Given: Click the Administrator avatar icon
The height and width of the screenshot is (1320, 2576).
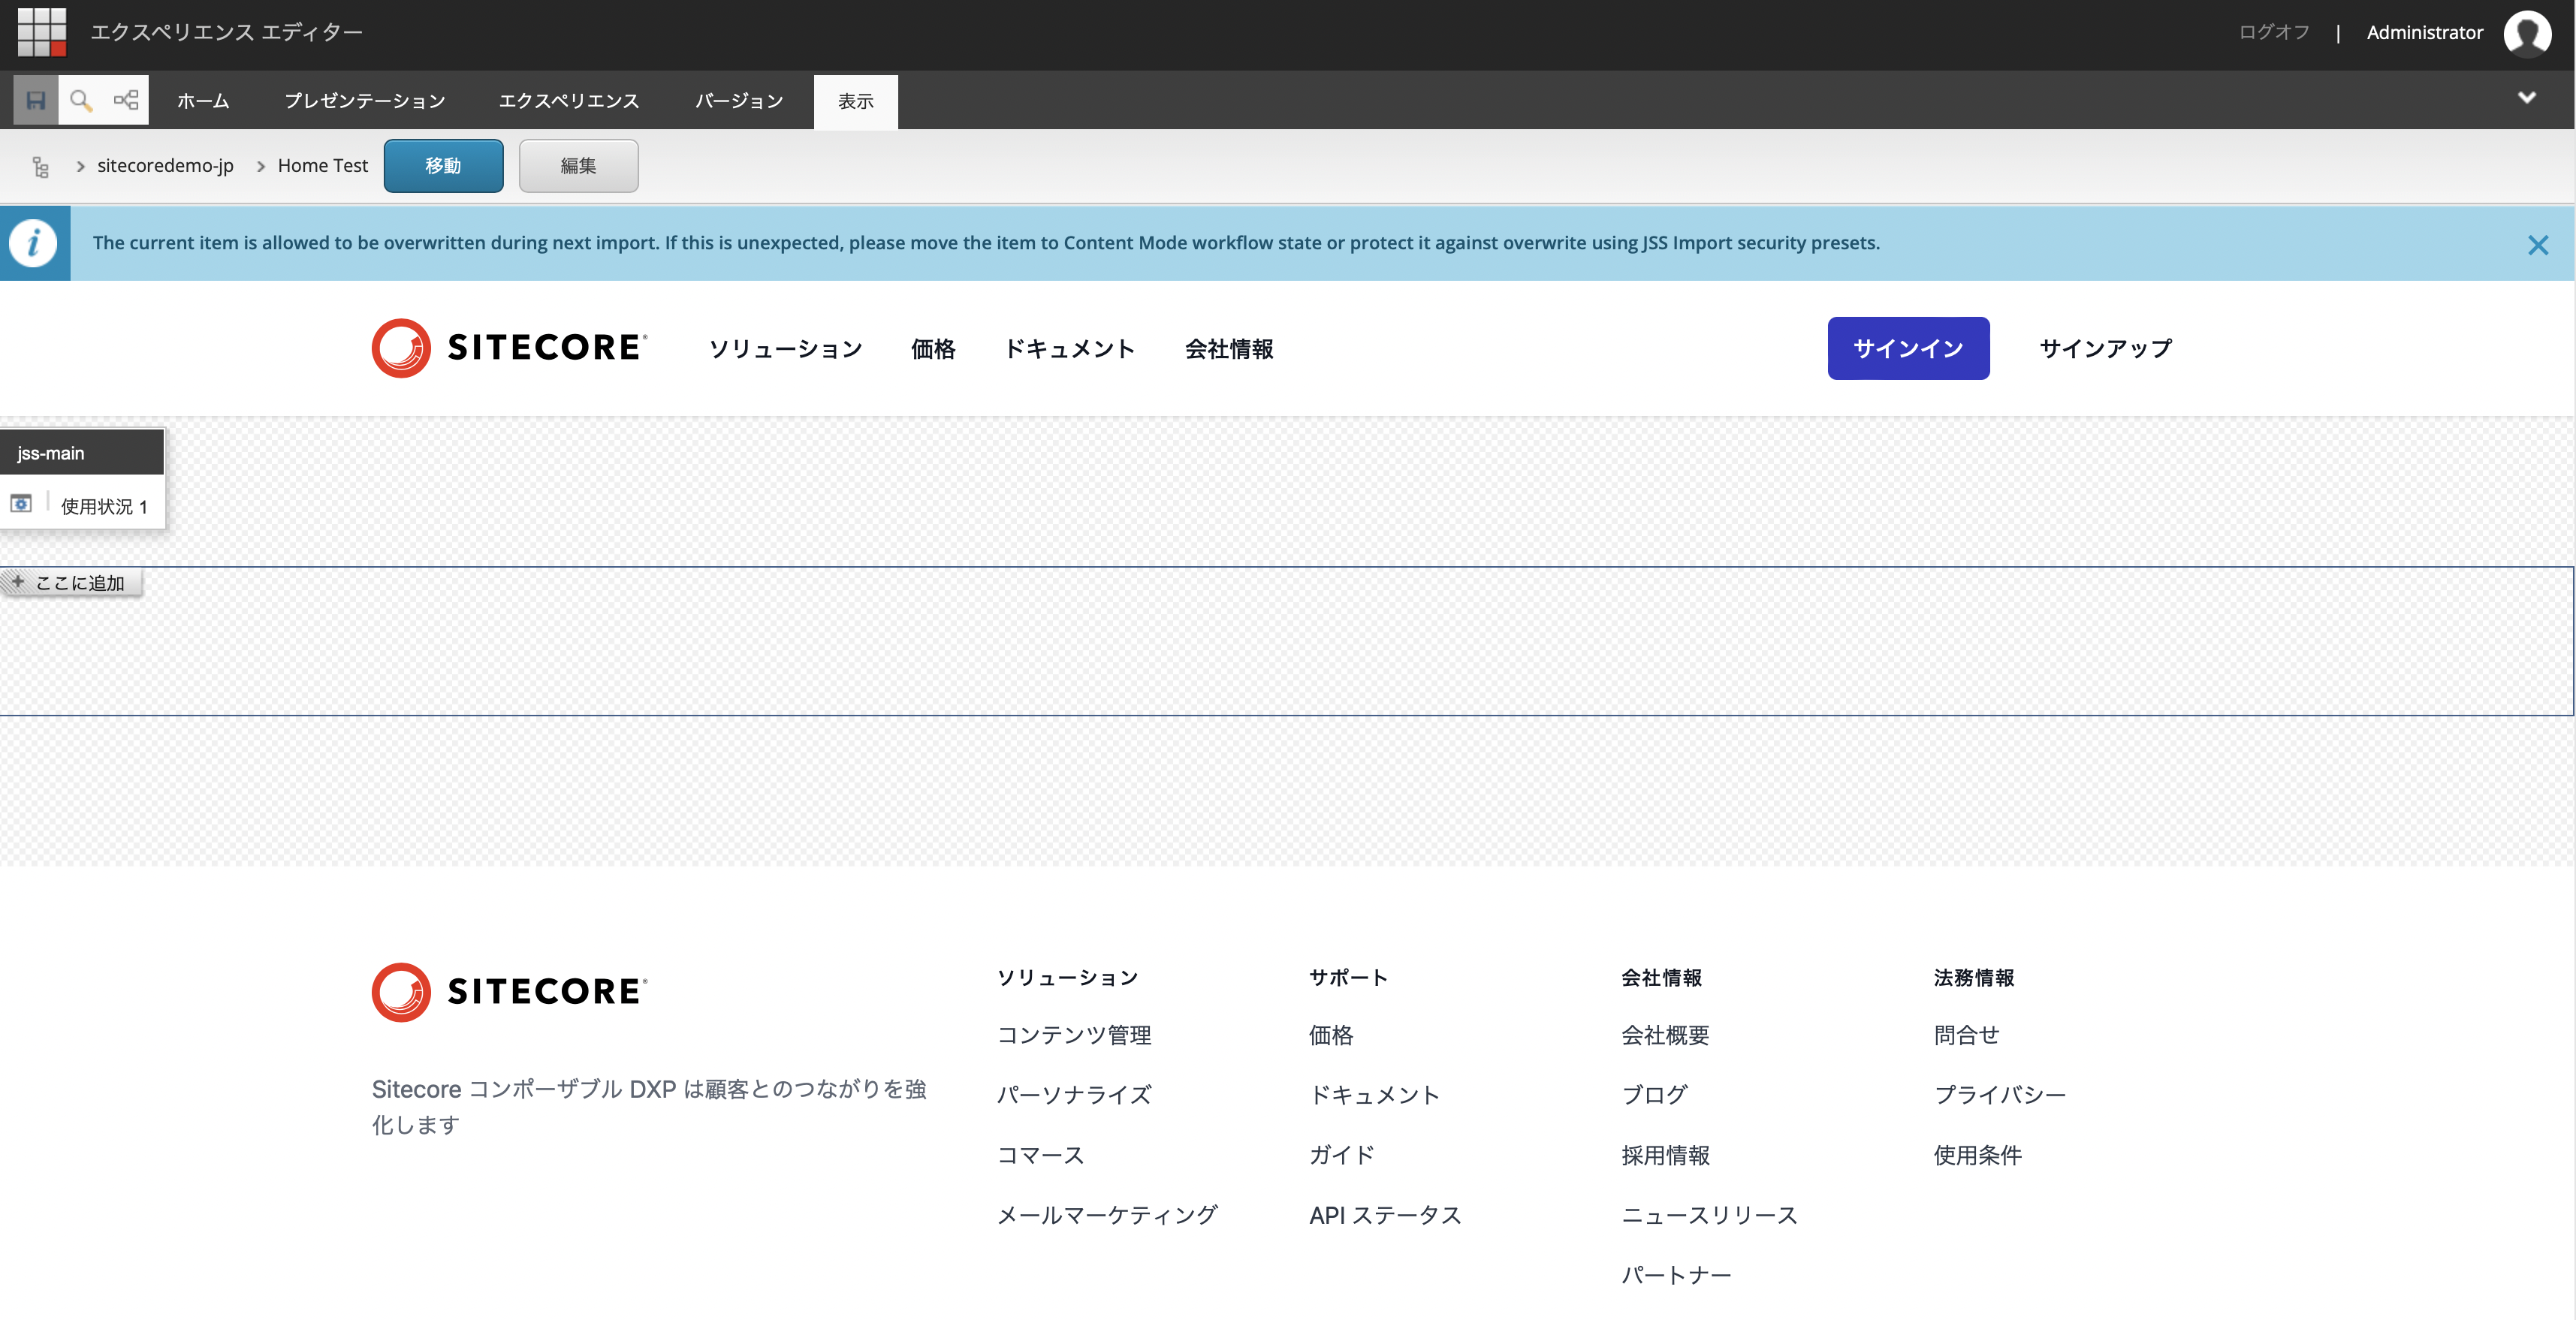Looking at the screenshot, I should click(2527, 33).
